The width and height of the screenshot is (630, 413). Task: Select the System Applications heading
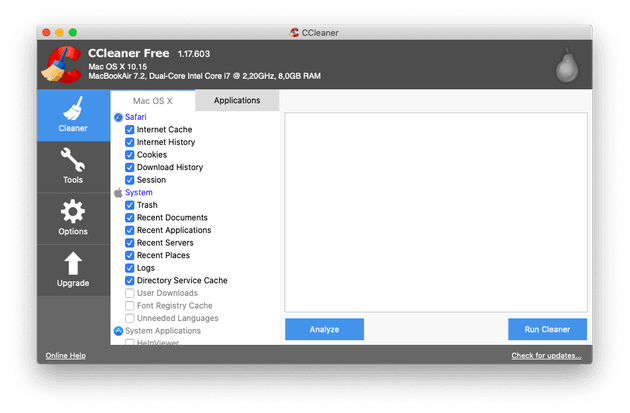(163, 331)
